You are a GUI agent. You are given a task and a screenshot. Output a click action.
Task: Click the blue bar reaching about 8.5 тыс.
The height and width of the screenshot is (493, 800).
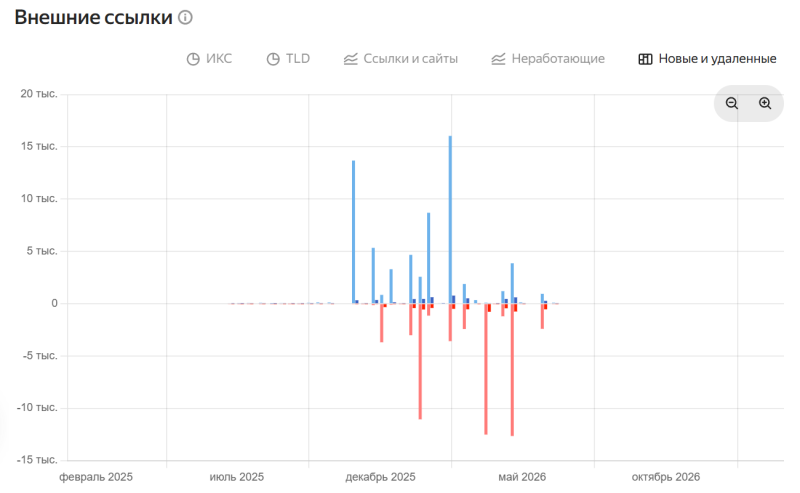pos(429,258)
